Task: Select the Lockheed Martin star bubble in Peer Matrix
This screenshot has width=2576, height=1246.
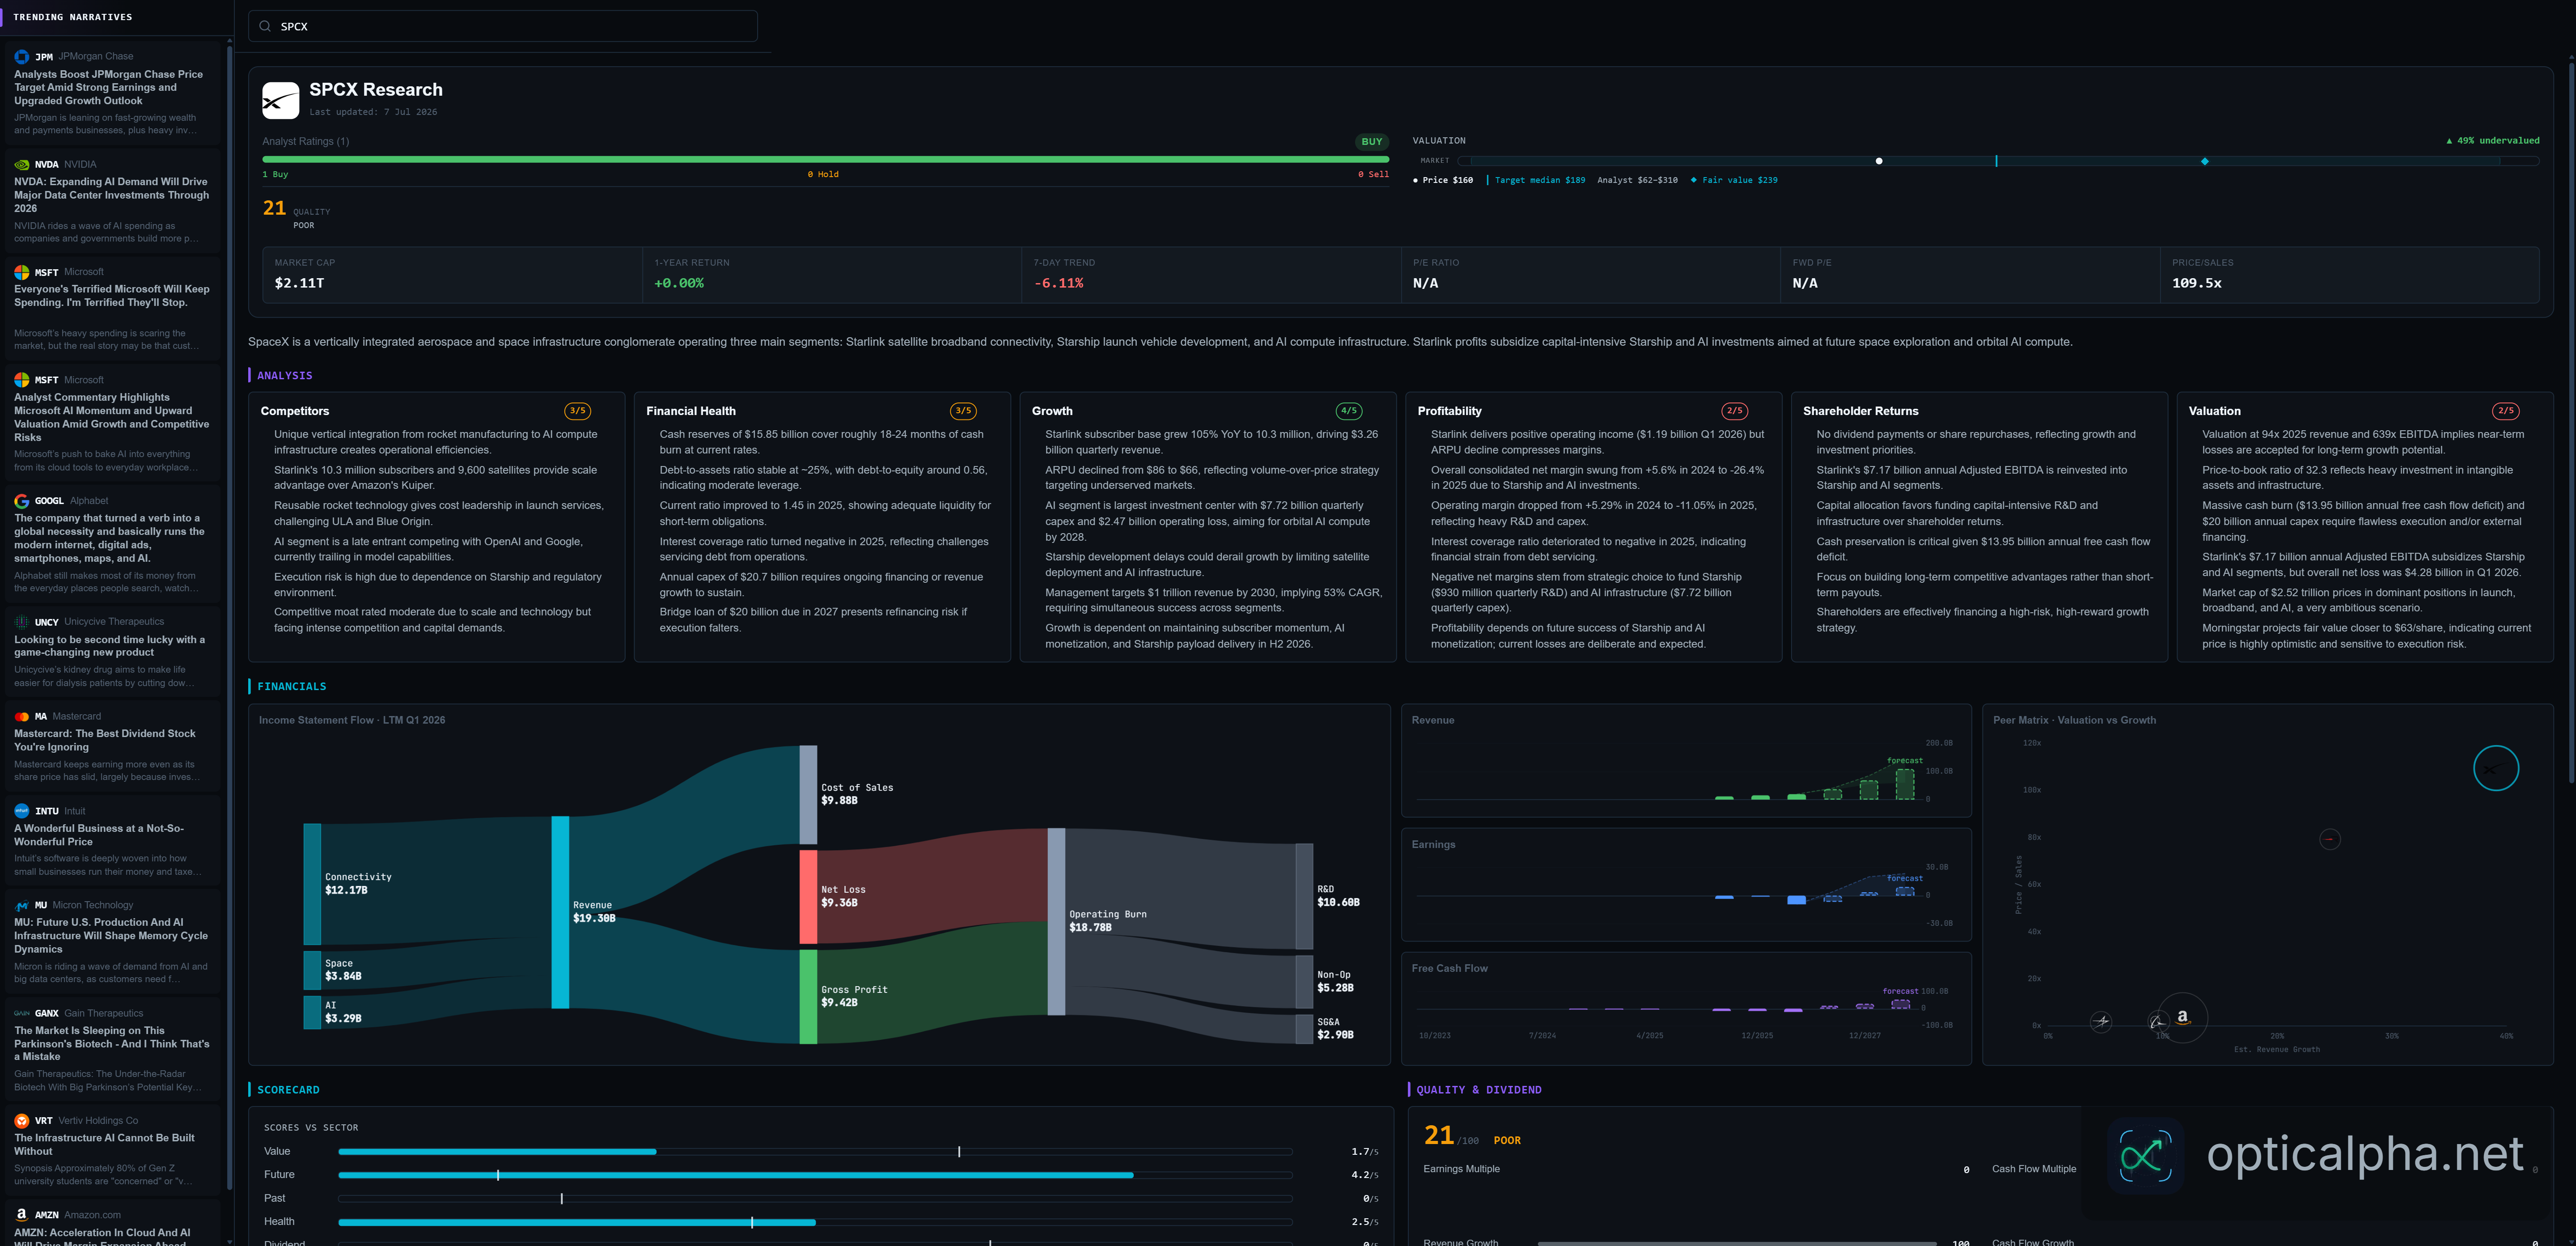Action: tap(2101, 1021)
